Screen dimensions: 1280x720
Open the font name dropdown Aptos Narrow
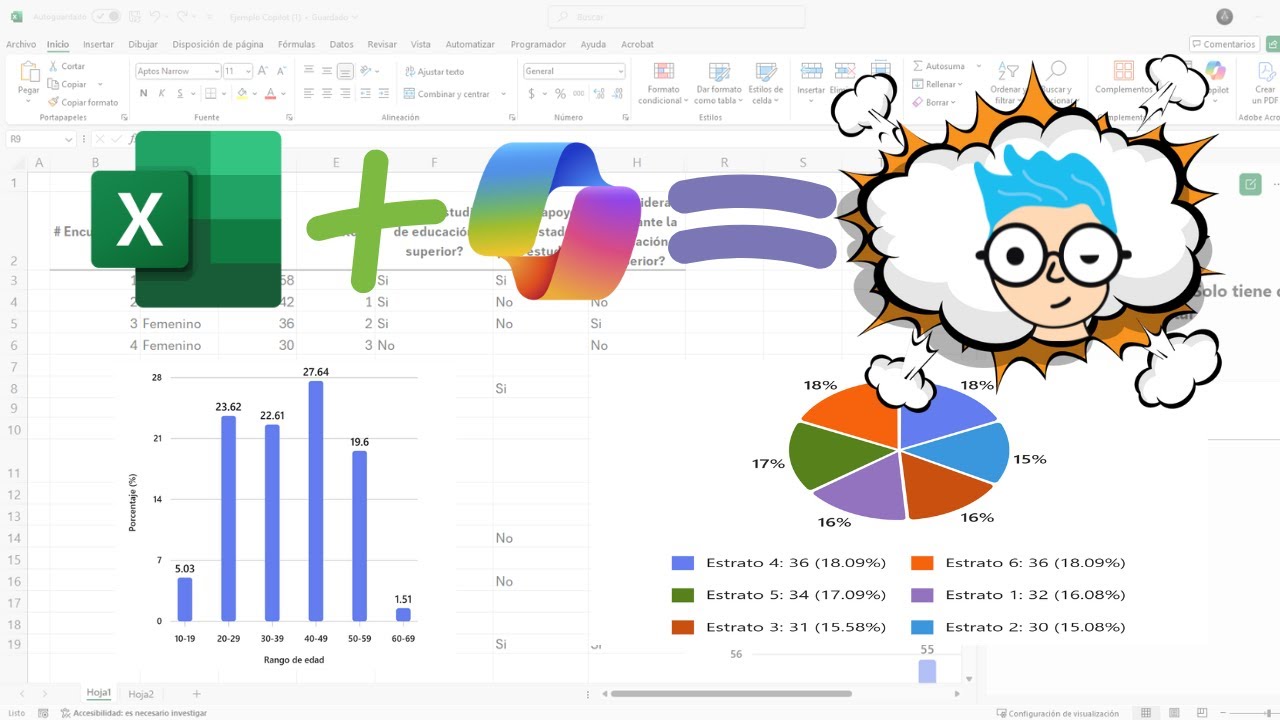[x=215, y=71]
